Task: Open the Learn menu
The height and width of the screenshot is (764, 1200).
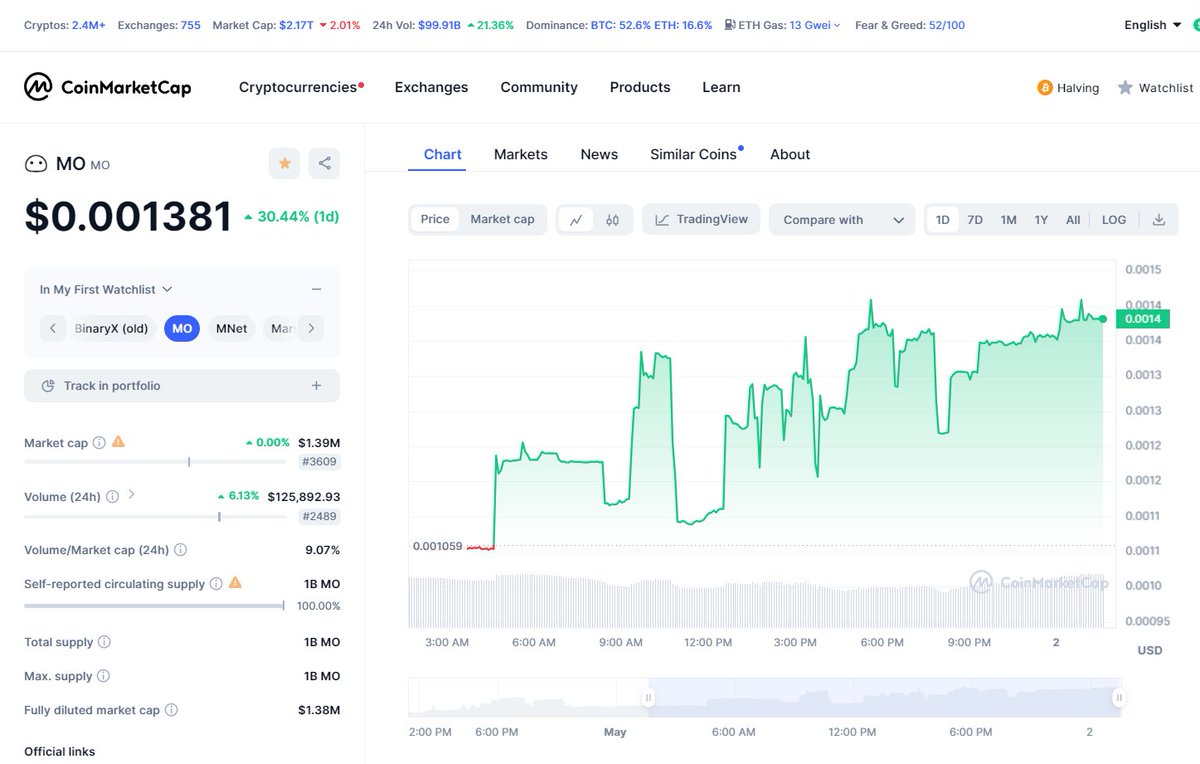Action: click(x=721, y=87)
